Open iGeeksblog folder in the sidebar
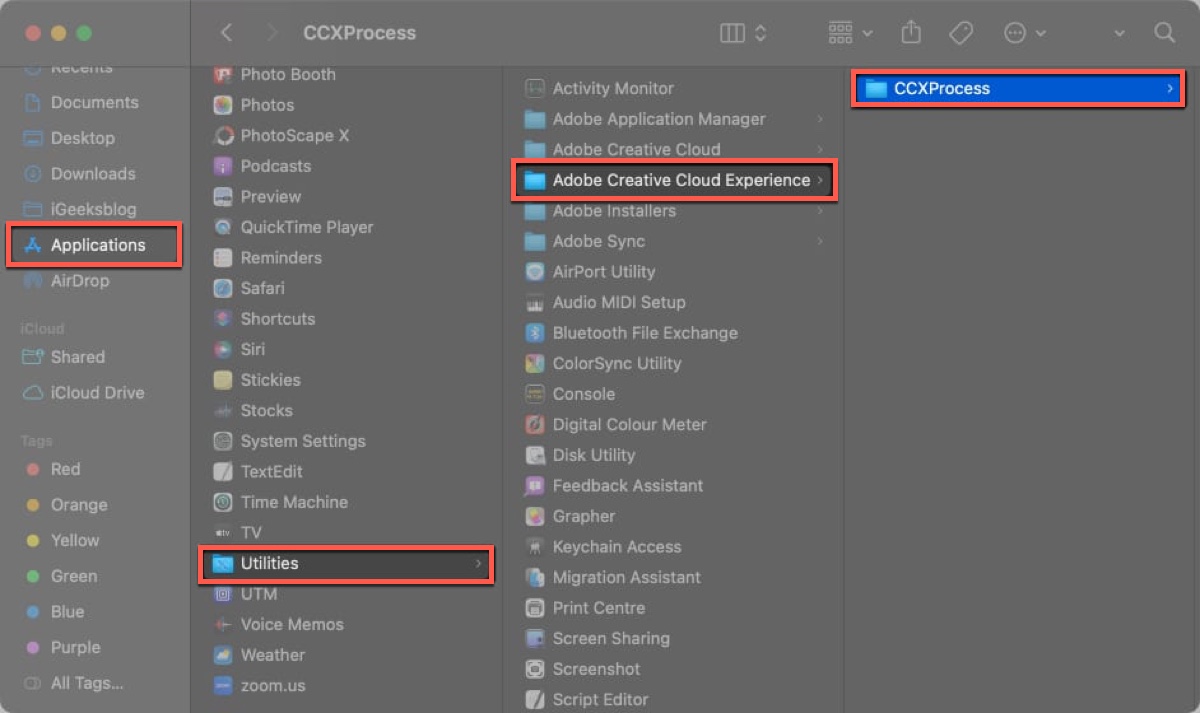1200x713 pixels. [94, 209]
